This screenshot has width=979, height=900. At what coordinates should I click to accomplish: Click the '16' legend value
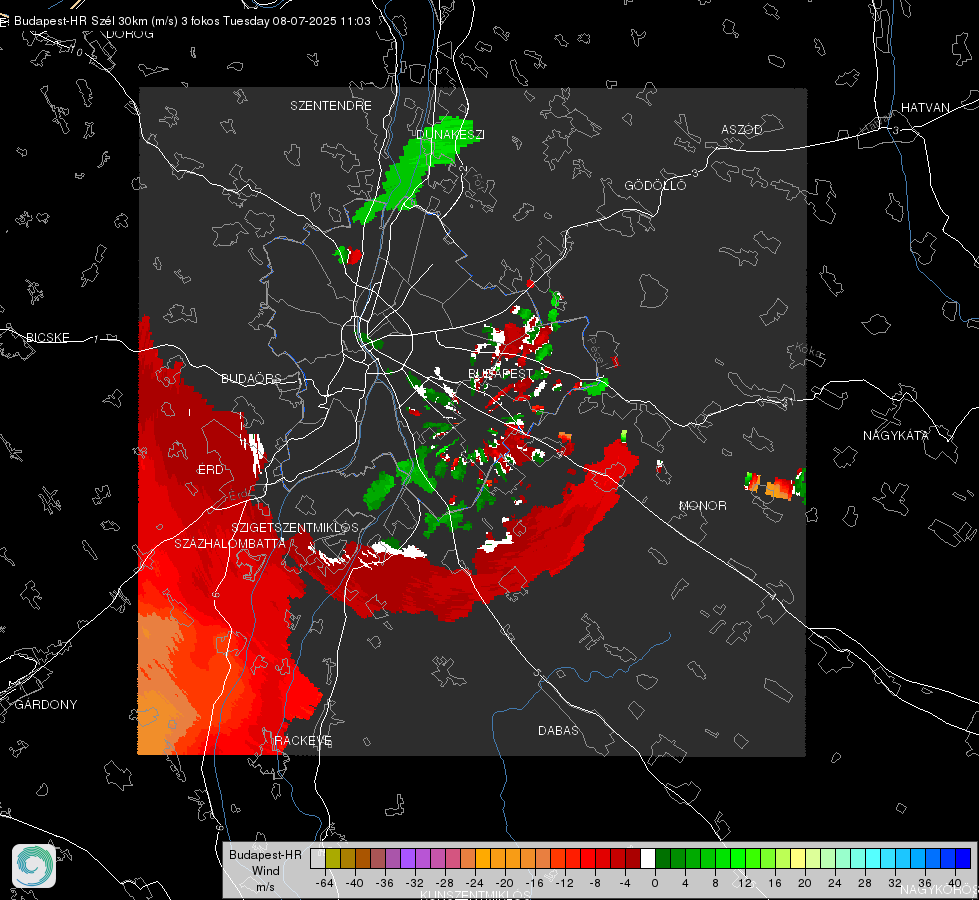point(775,883)
